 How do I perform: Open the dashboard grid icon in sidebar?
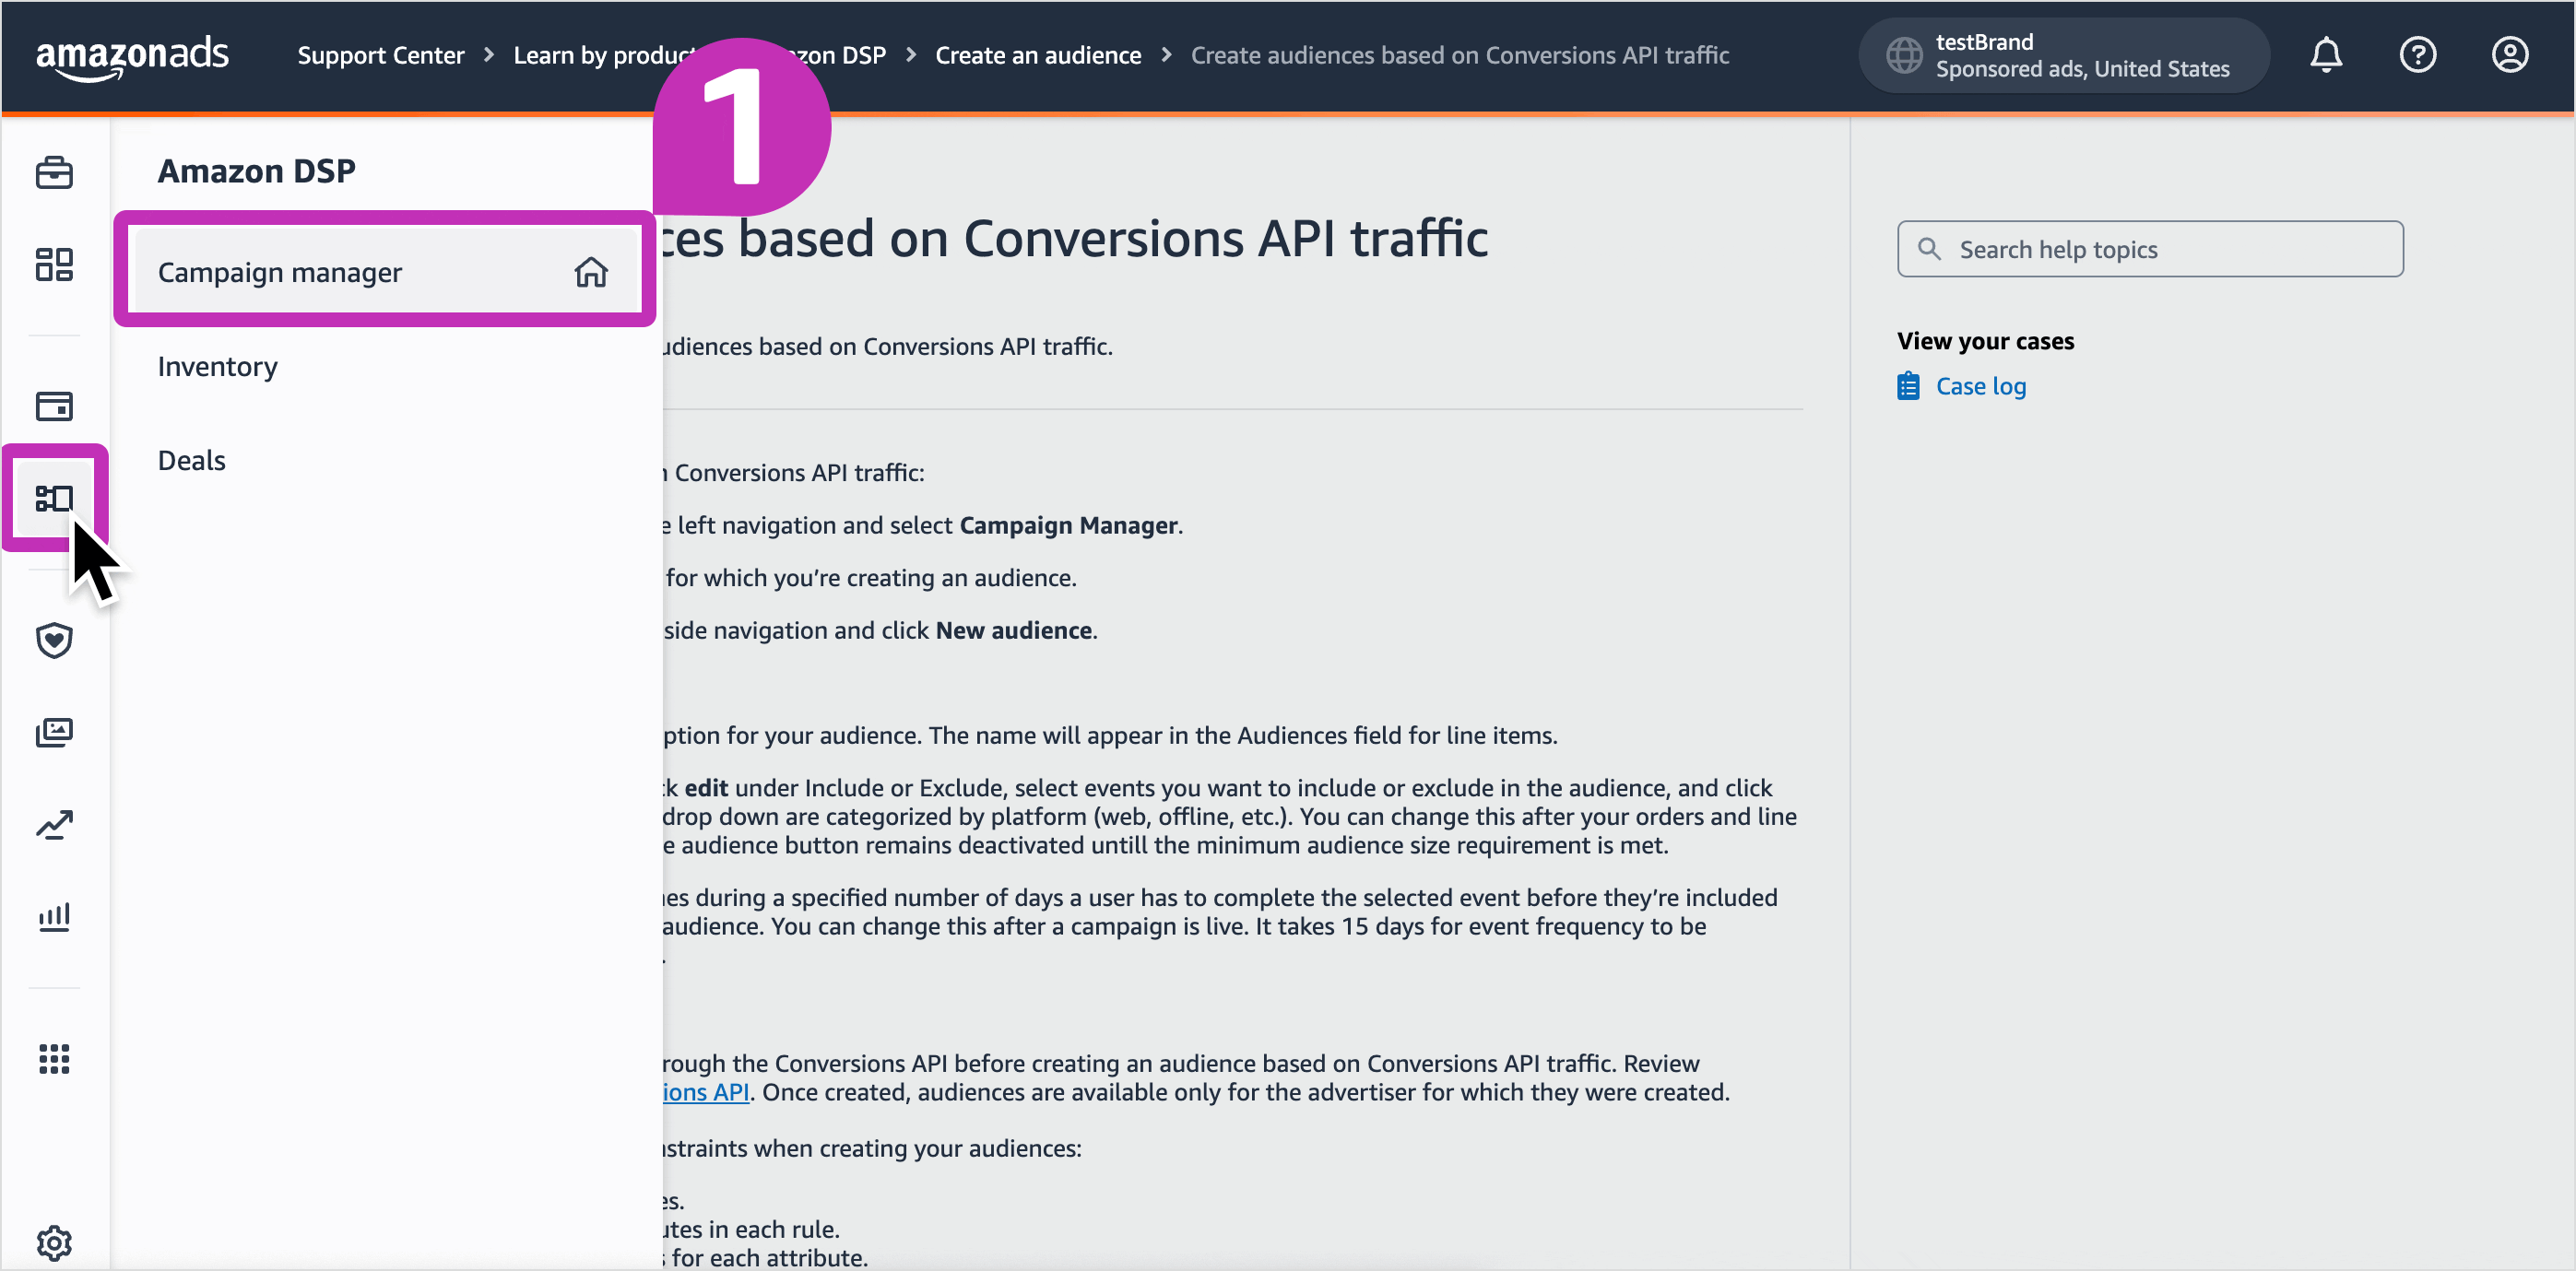54,264
